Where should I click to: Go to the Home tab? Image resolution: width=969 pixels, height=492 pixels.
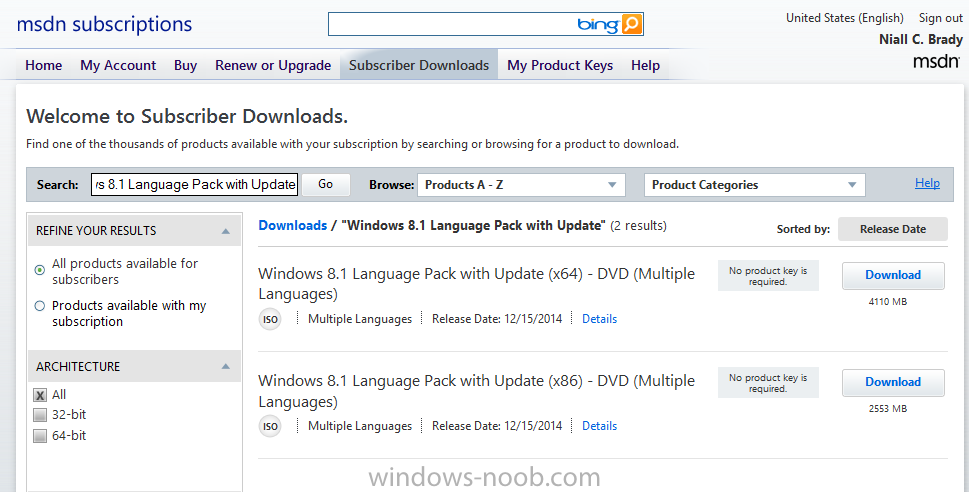pyautogui.click(x=44, y=66)
